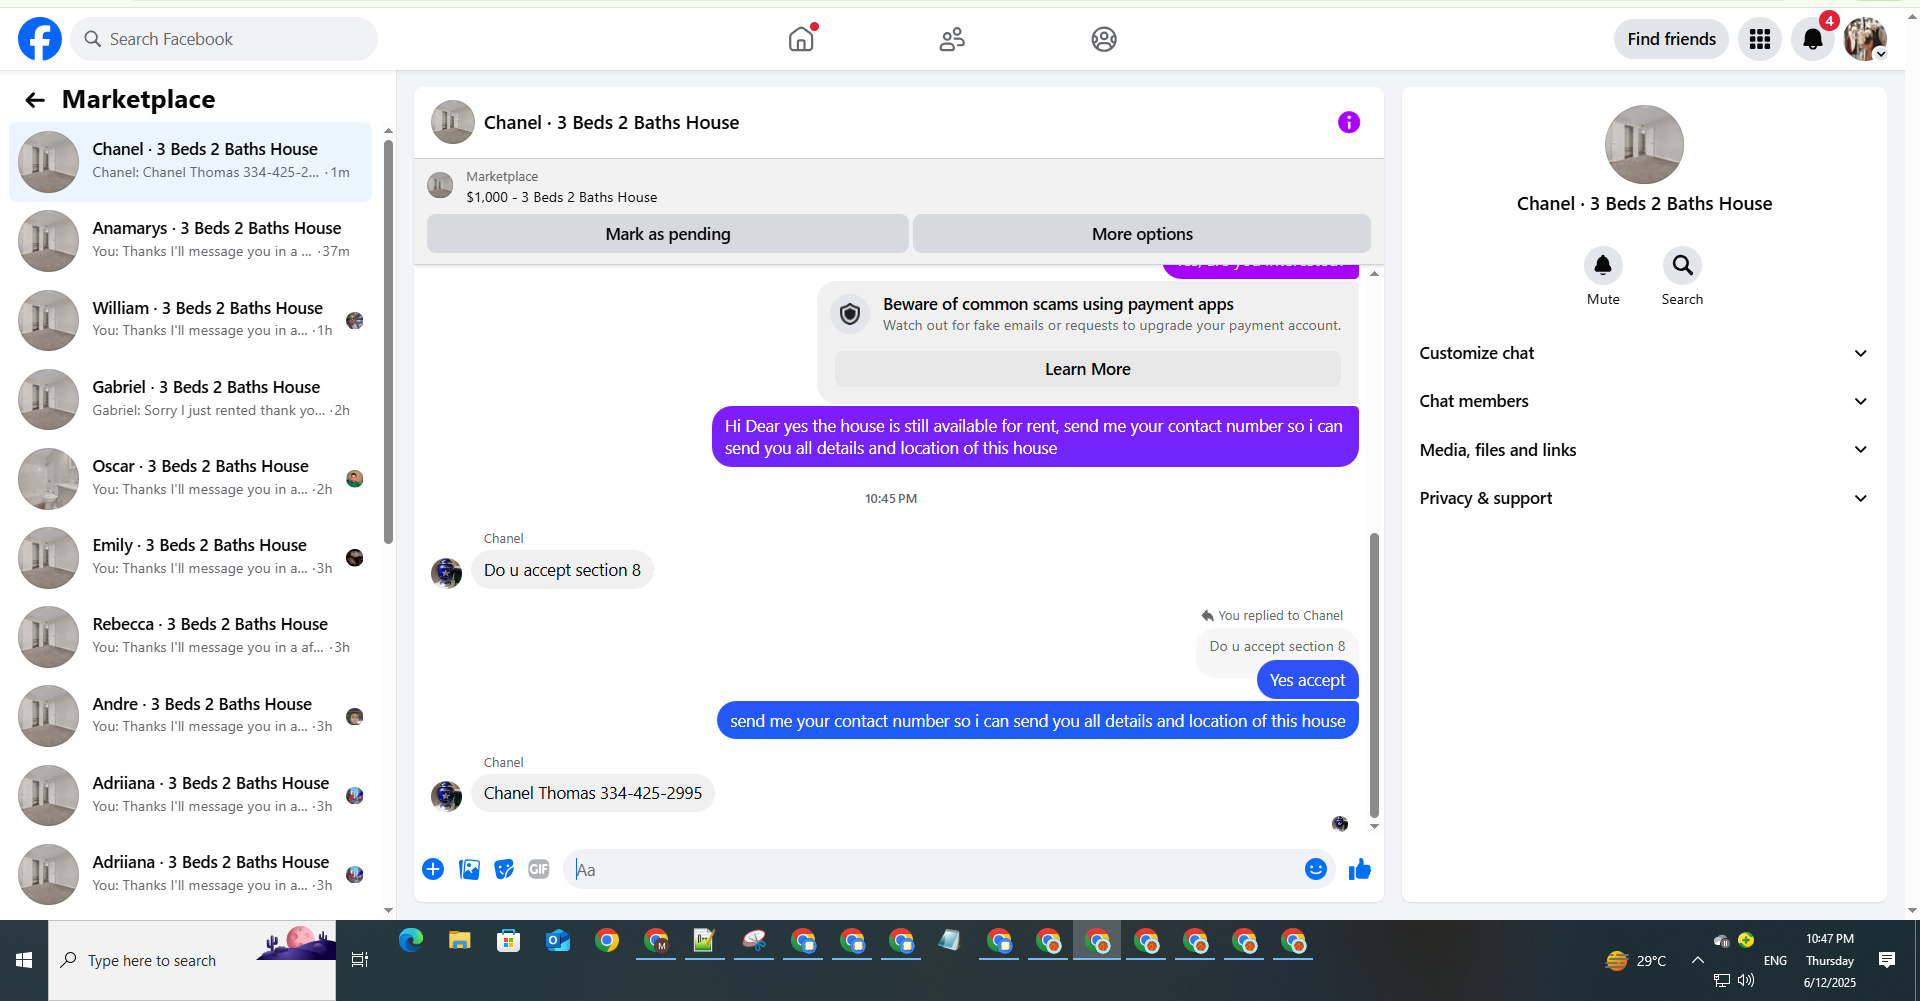Open the Facebook home logo

click(x=40, y=39)
